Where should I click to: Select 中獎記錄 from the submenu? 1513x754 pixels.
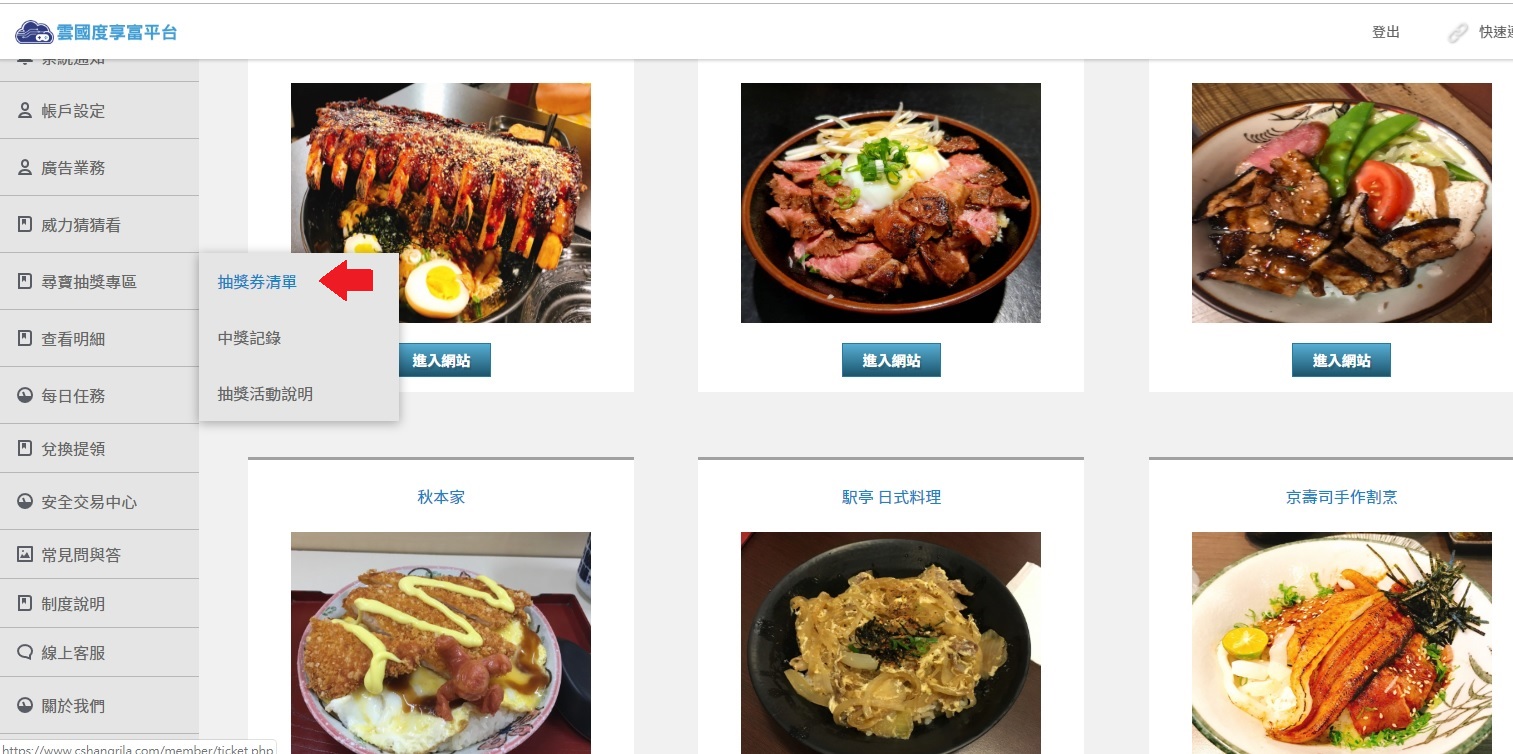pyautogui.click(x=249, y=338)
